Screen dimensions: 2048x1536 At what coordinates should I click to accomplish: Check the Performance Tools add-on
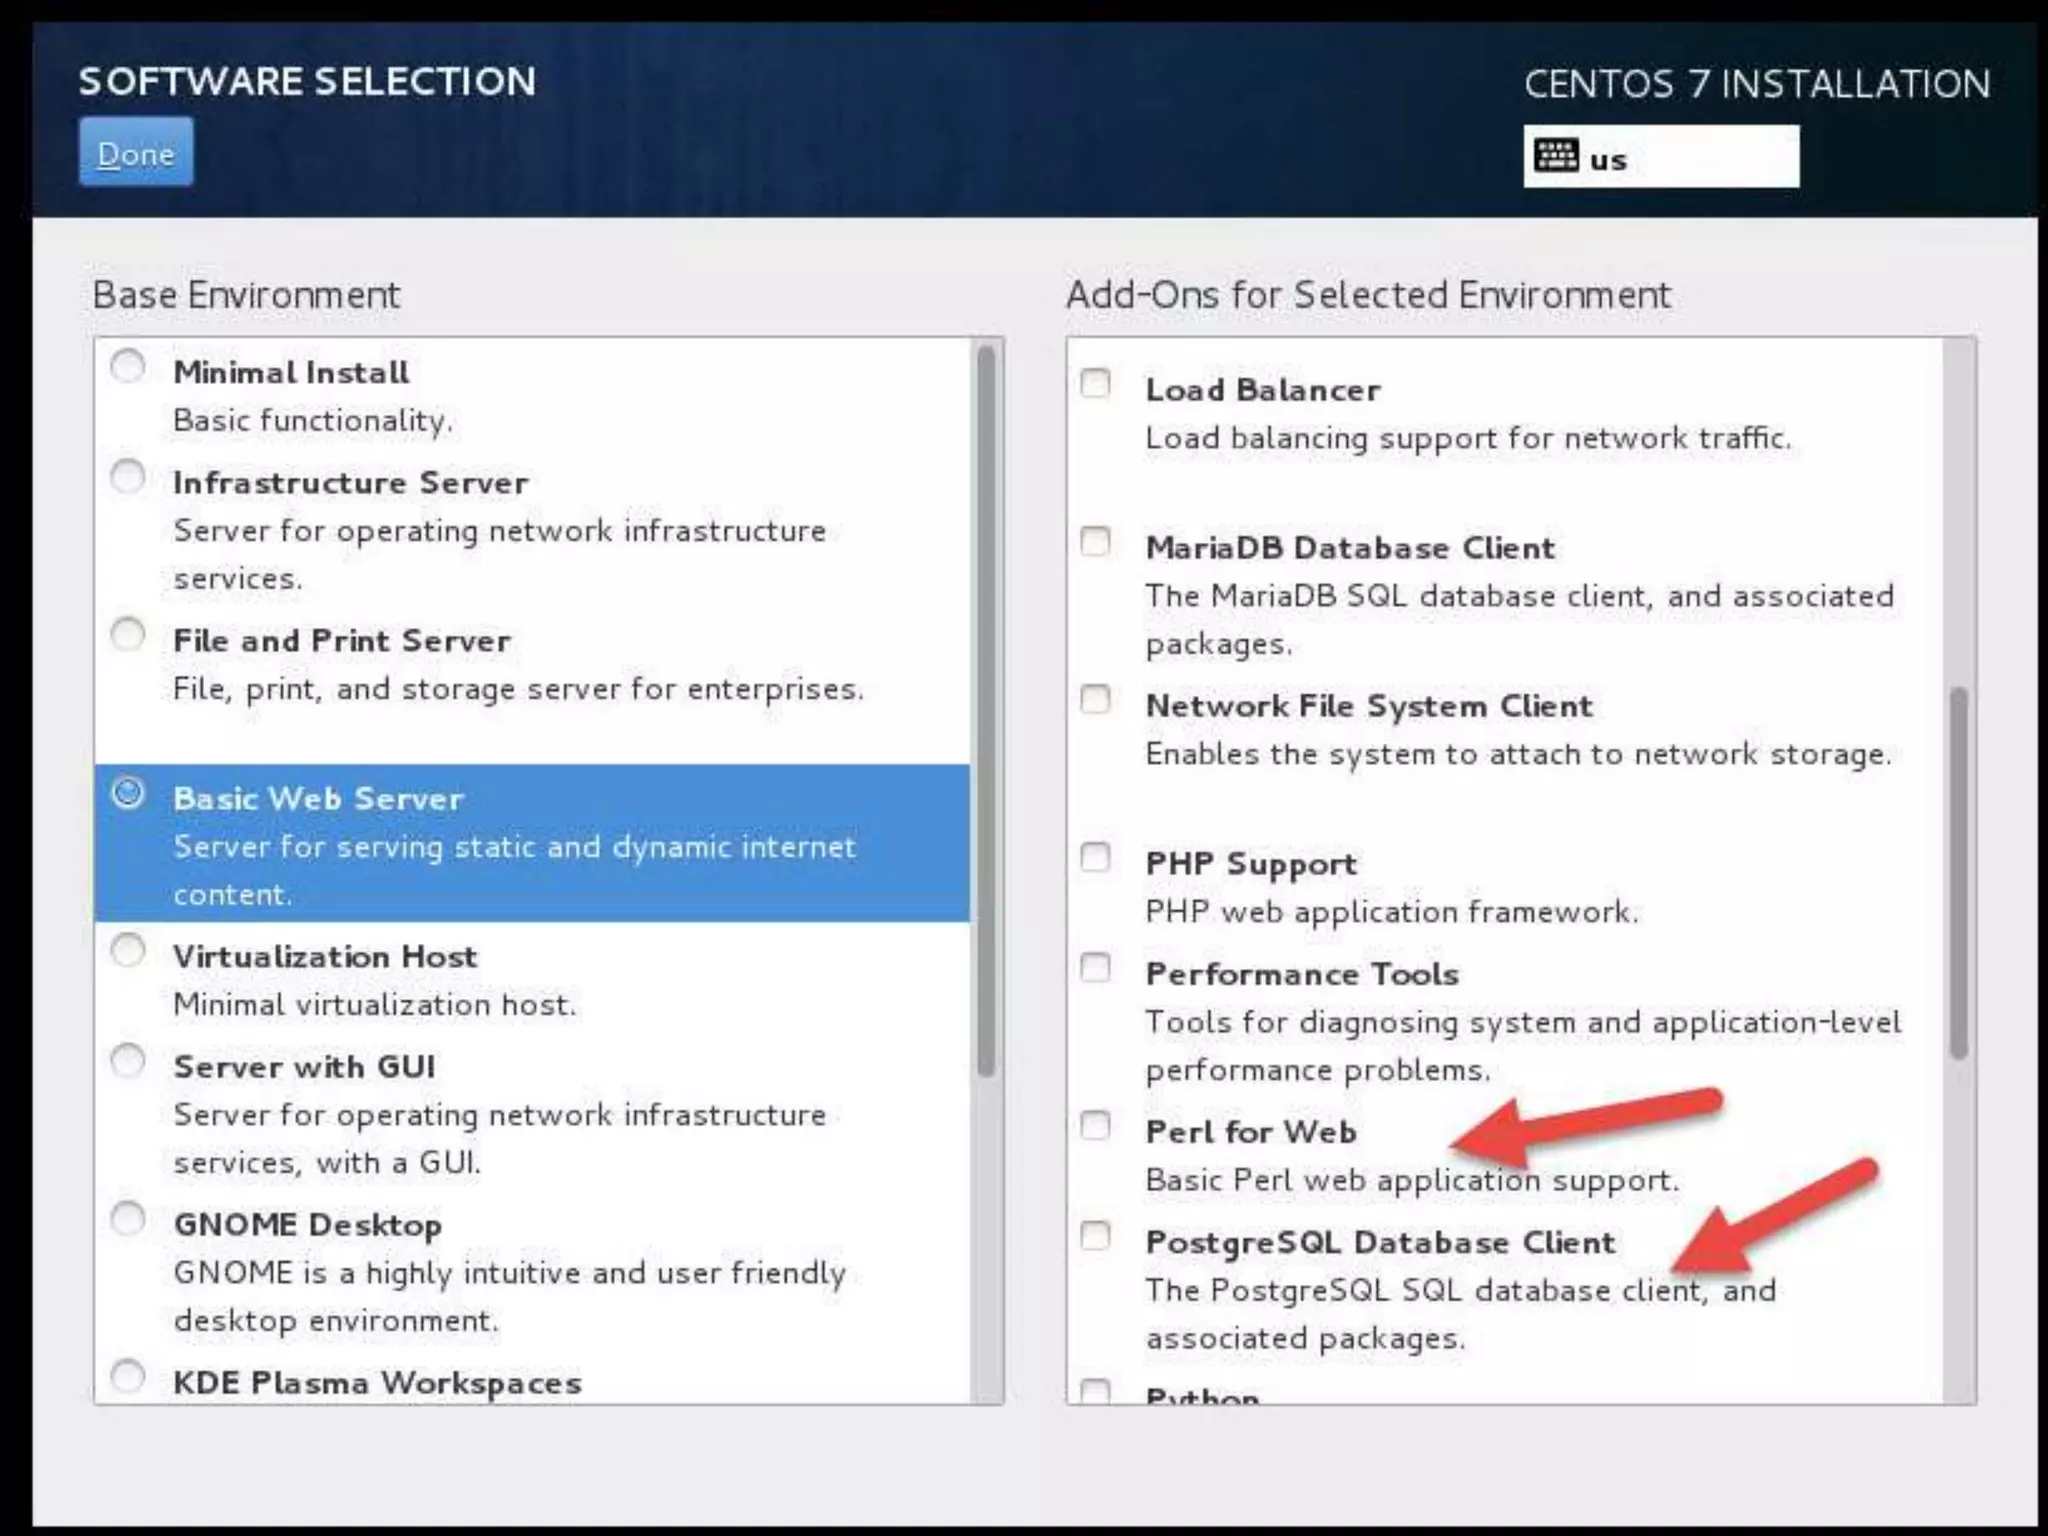pyautogui.click(x=1096, y=968)
